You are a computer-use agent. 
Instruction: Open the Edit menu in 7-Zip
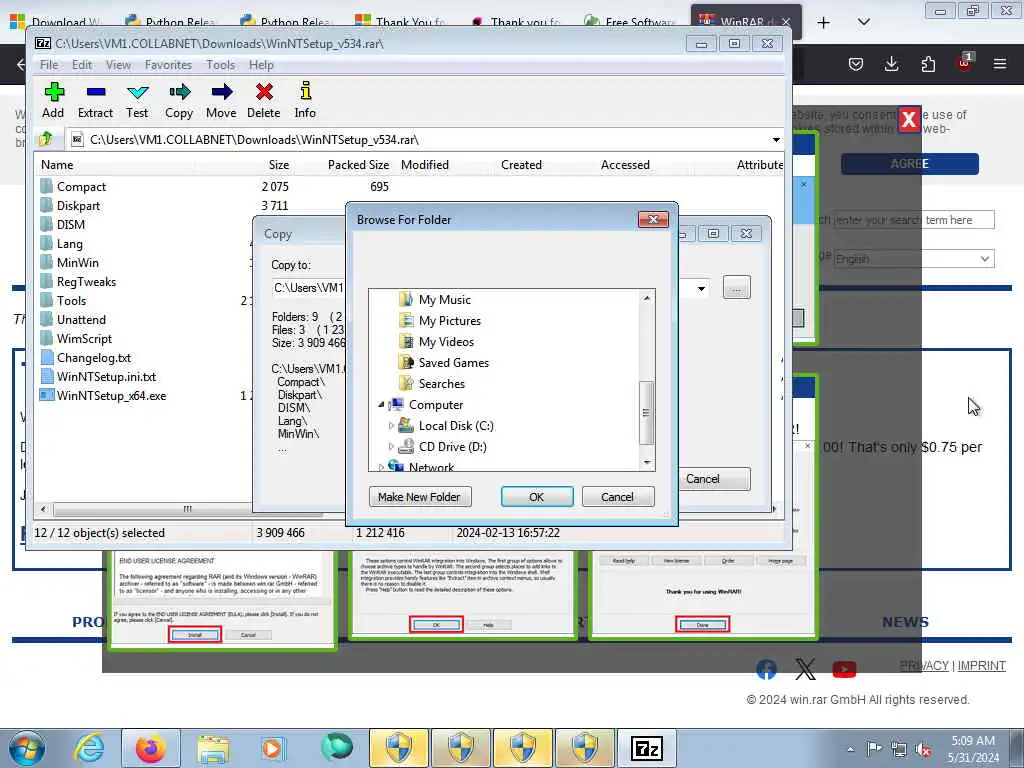click(82, 65)
